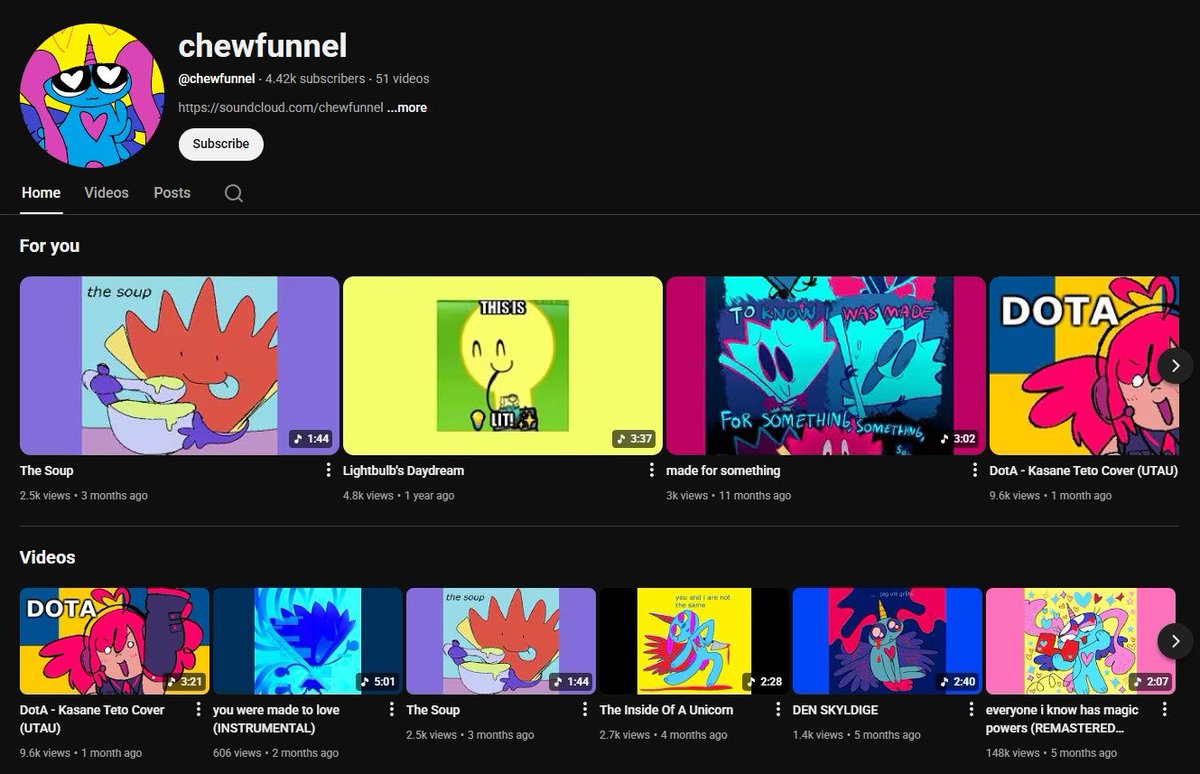Screen dimensions: 1200x774
Task: Open options menu for made for something
Action: [x=975, y=470]
